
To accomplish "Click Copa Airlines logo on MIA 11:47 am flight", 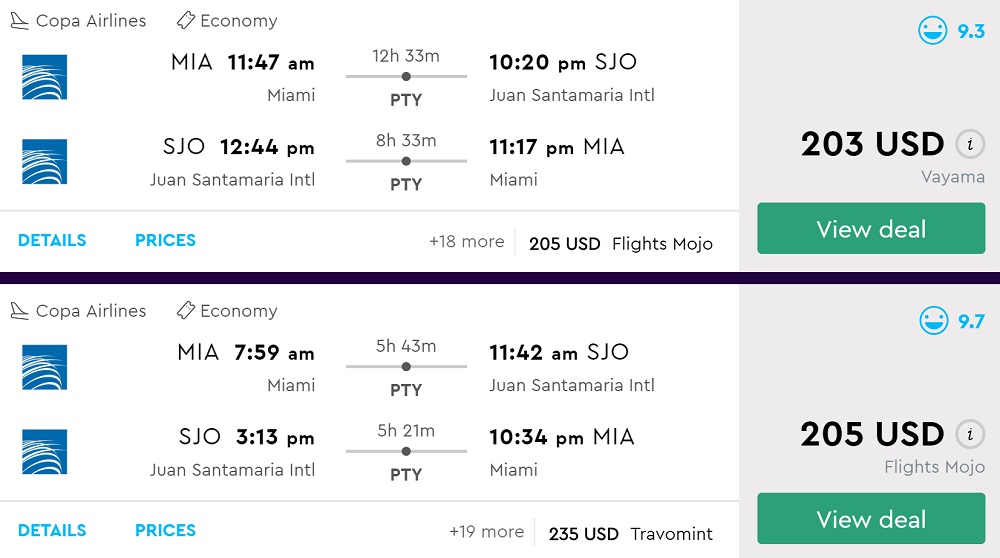I will click(x=44, y=77).
